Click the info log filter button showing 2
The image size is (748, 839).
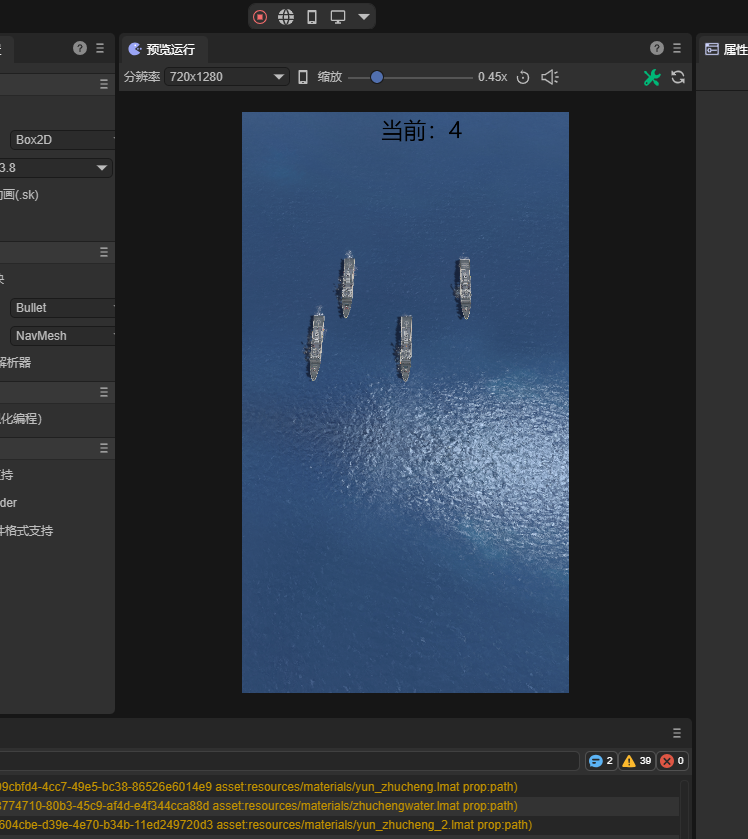point(600,761)
